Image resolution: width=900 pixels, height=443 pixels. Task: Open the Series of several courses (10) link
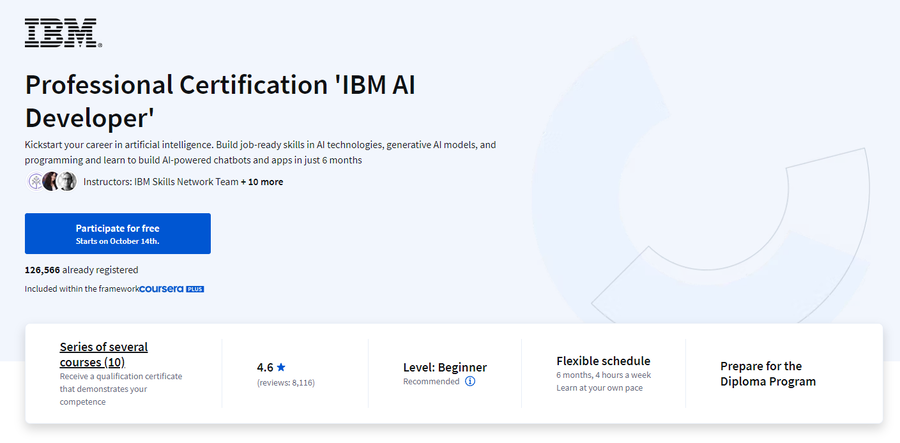[x=104, y=355]
